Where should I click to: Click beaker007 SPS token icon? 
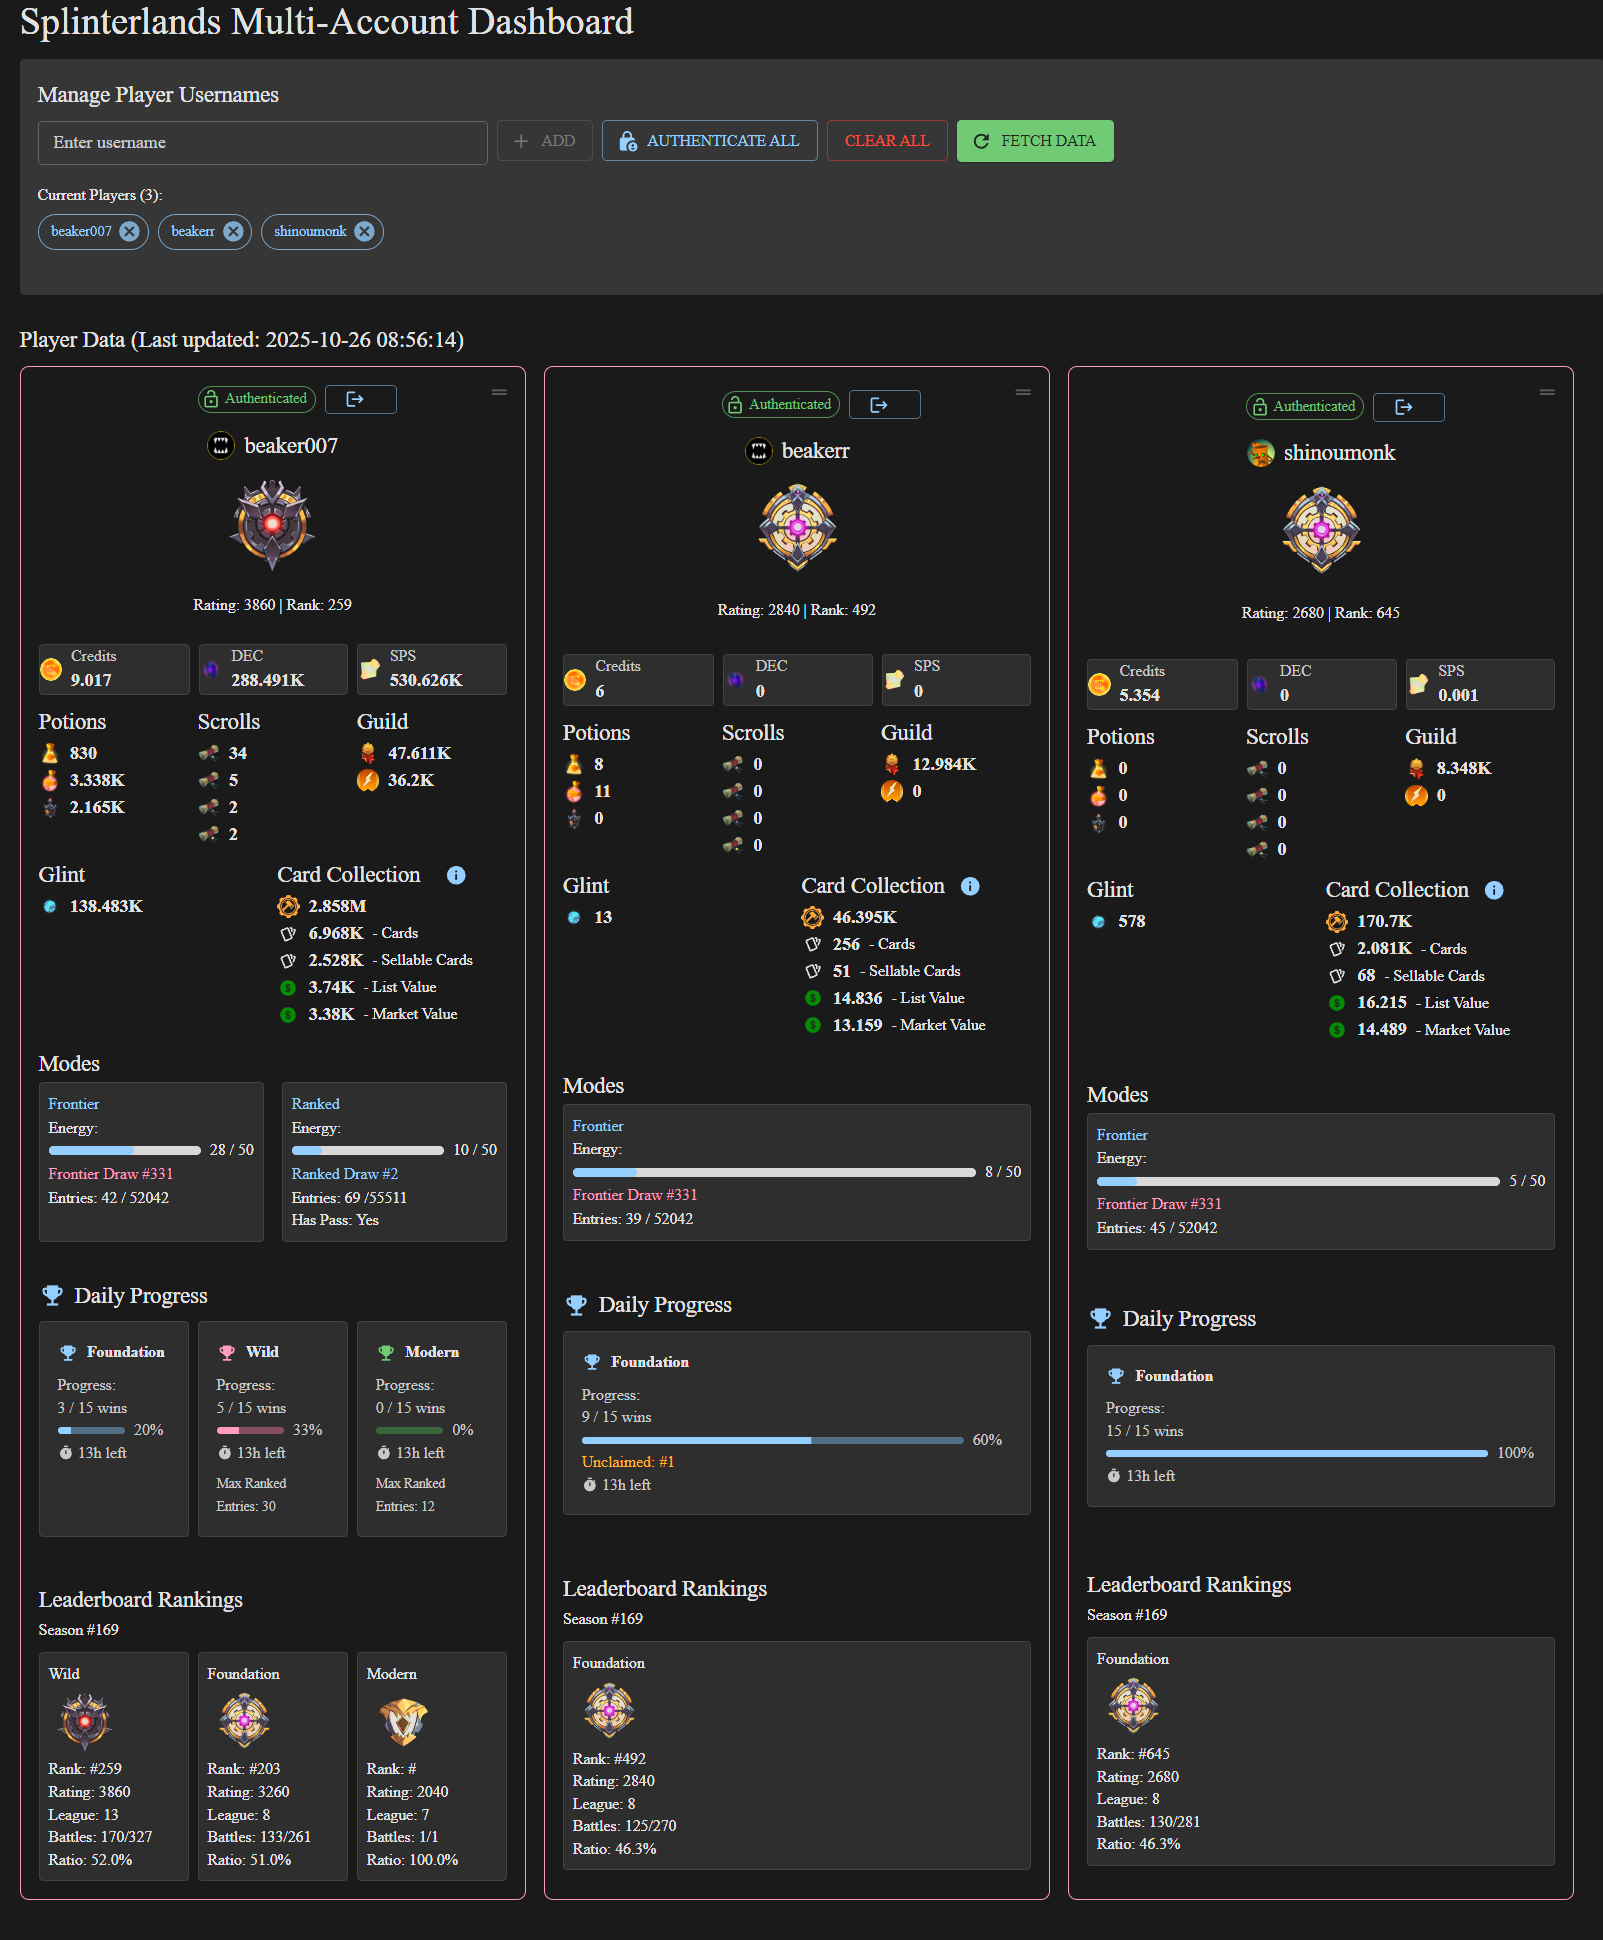[370, 669]
